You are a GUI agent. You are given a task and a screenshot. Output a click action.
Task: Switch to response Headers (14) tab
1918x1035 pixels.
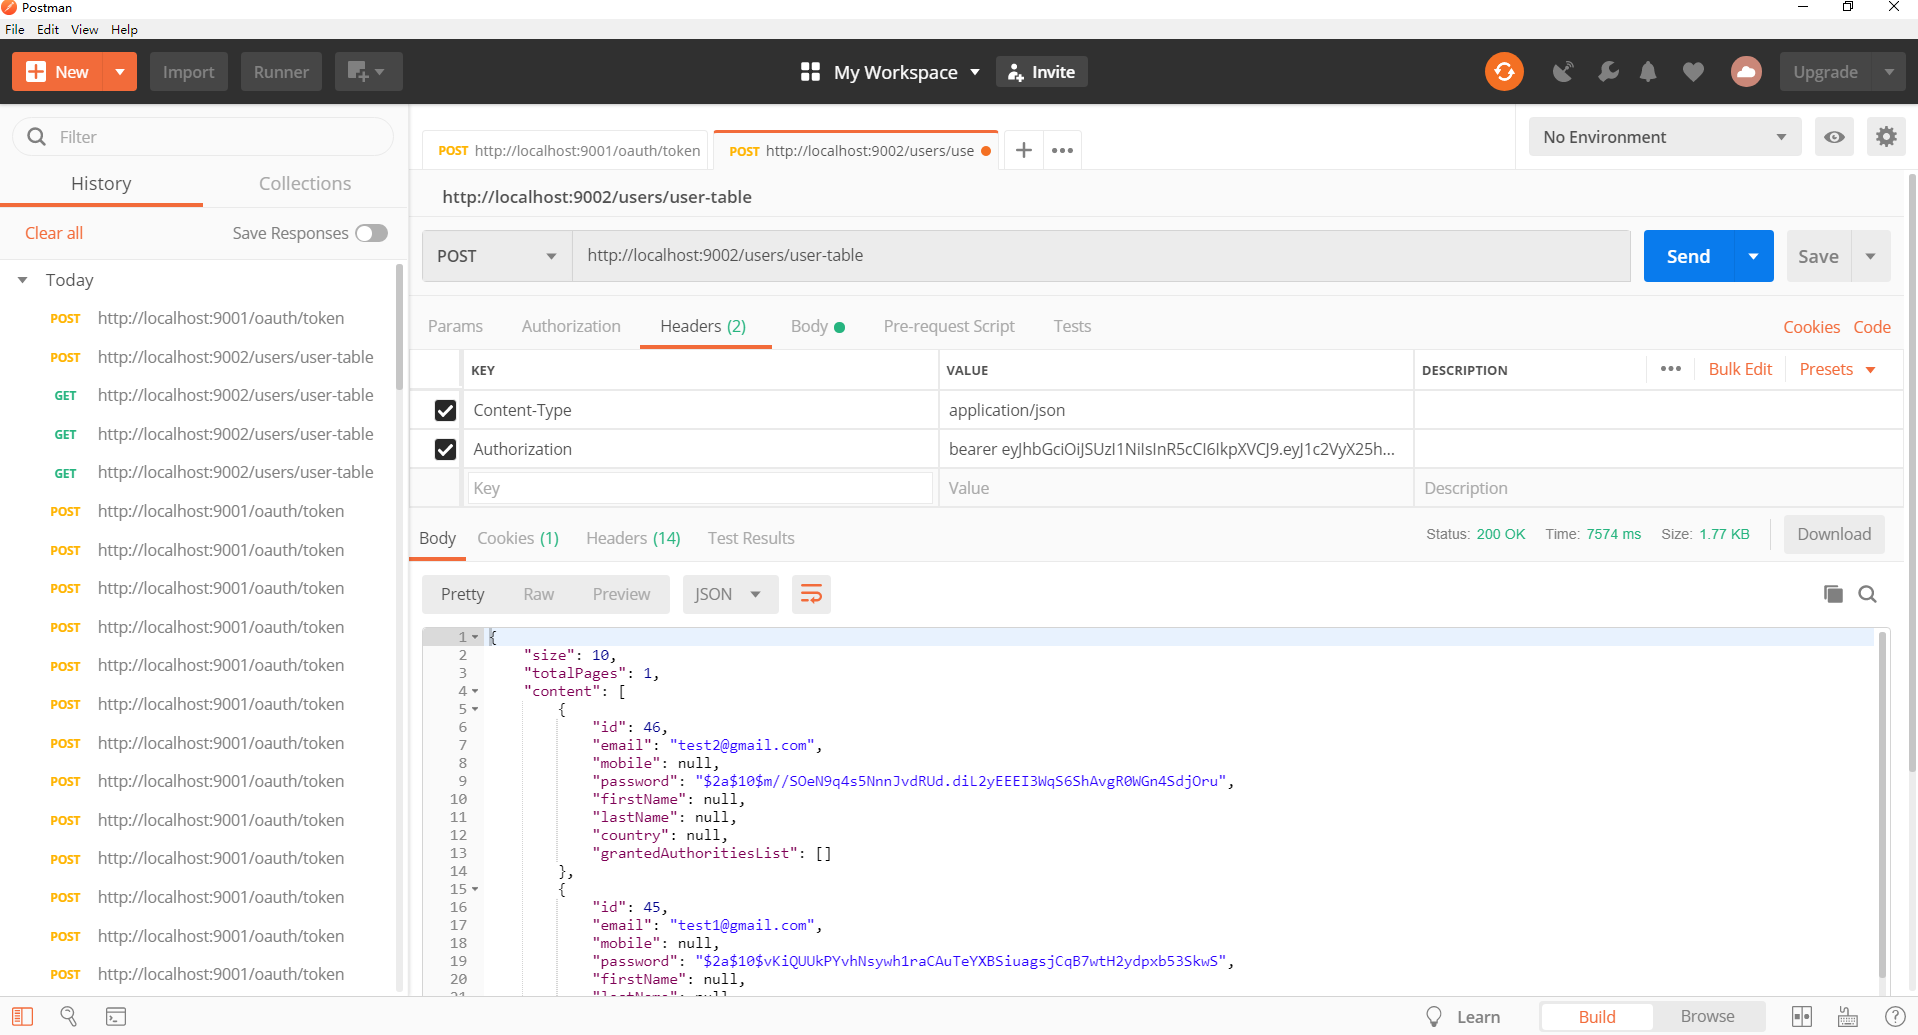(633, 538)
